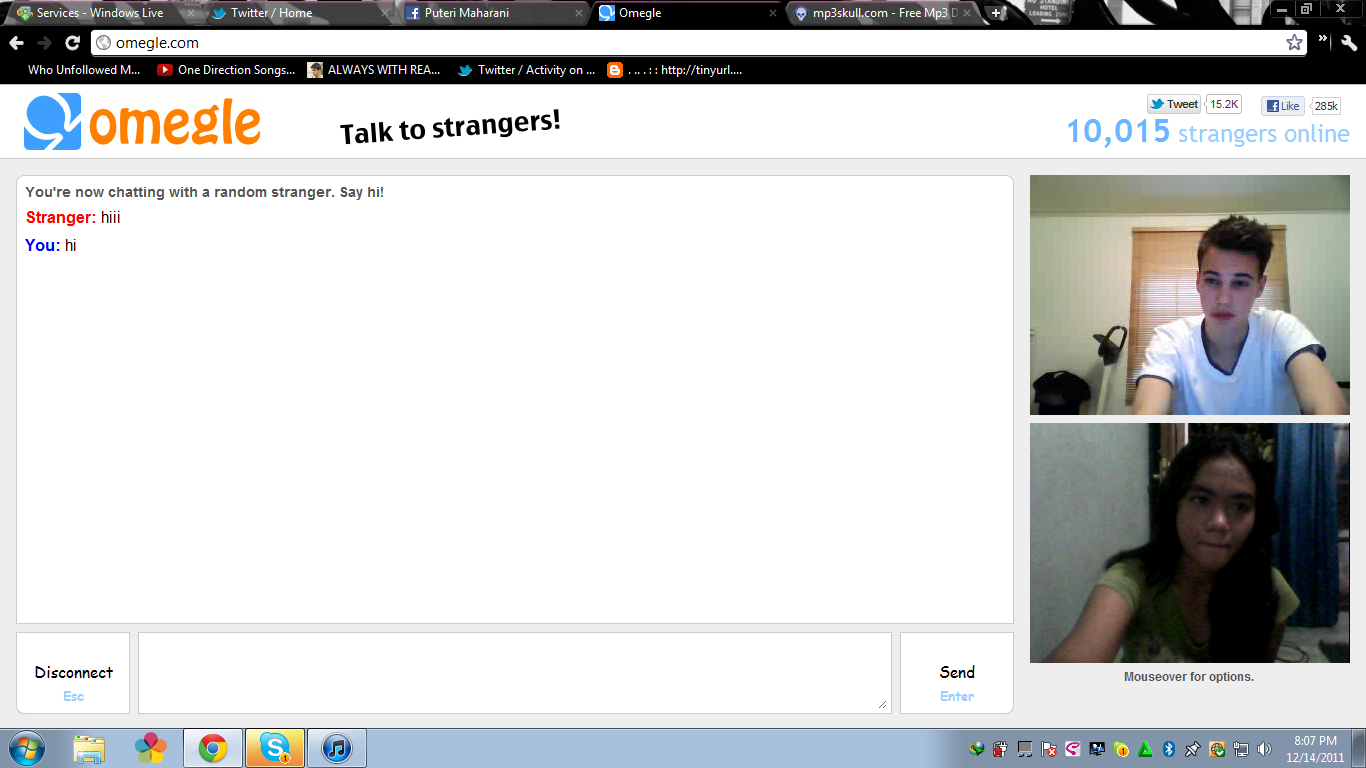
Task: Open network connection tray icon
Action: 1241,749
